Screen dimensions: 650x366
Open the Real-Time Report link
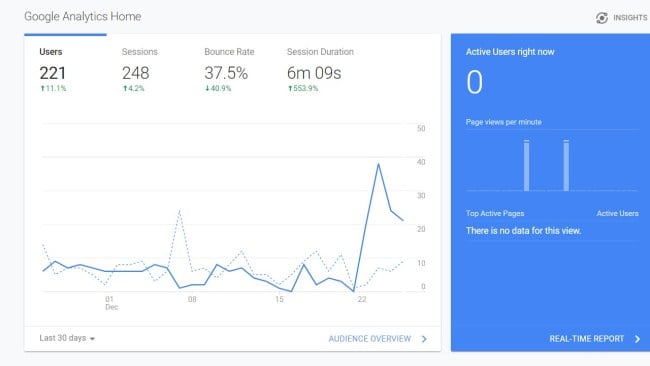pos(586,339)
